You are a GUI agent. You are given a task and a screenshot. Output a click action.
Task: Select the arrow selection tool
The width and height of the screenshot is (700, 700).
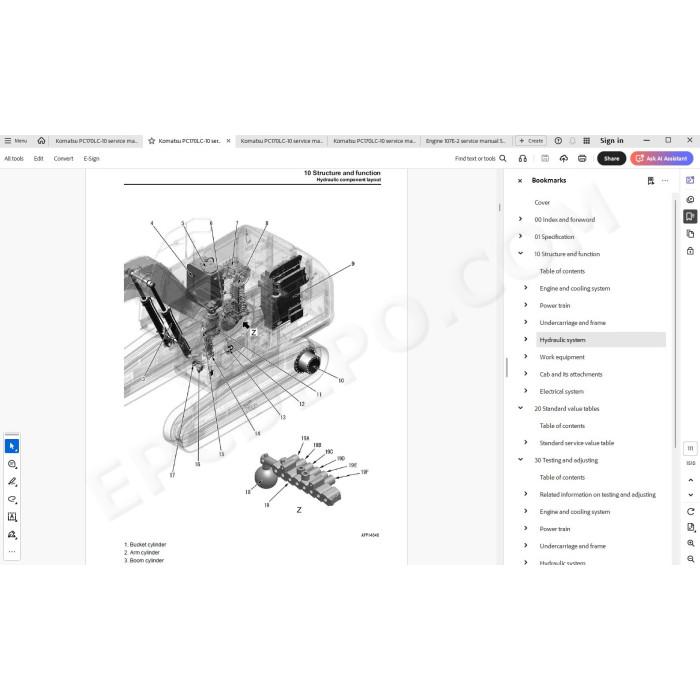tap(12, 446)
